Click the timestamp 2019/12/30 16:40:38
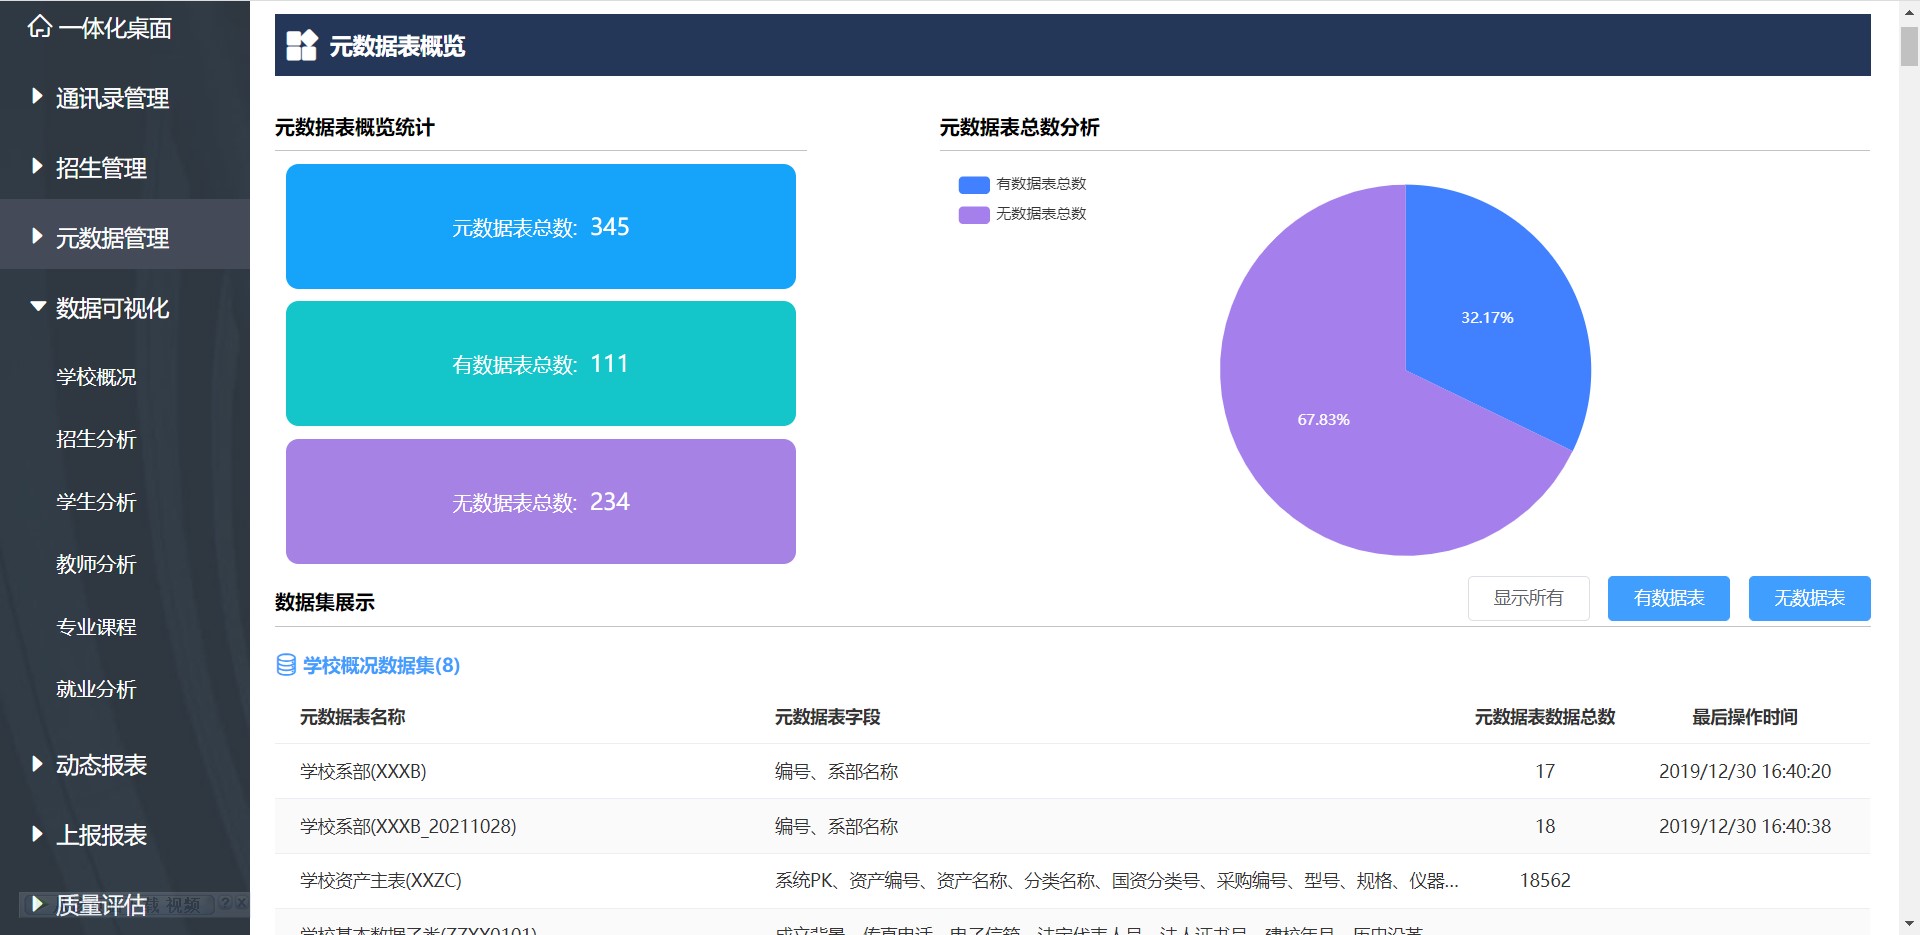The height and width of the screenshot is (935, 1920). pyautogui.click(x=1745, y=826)
